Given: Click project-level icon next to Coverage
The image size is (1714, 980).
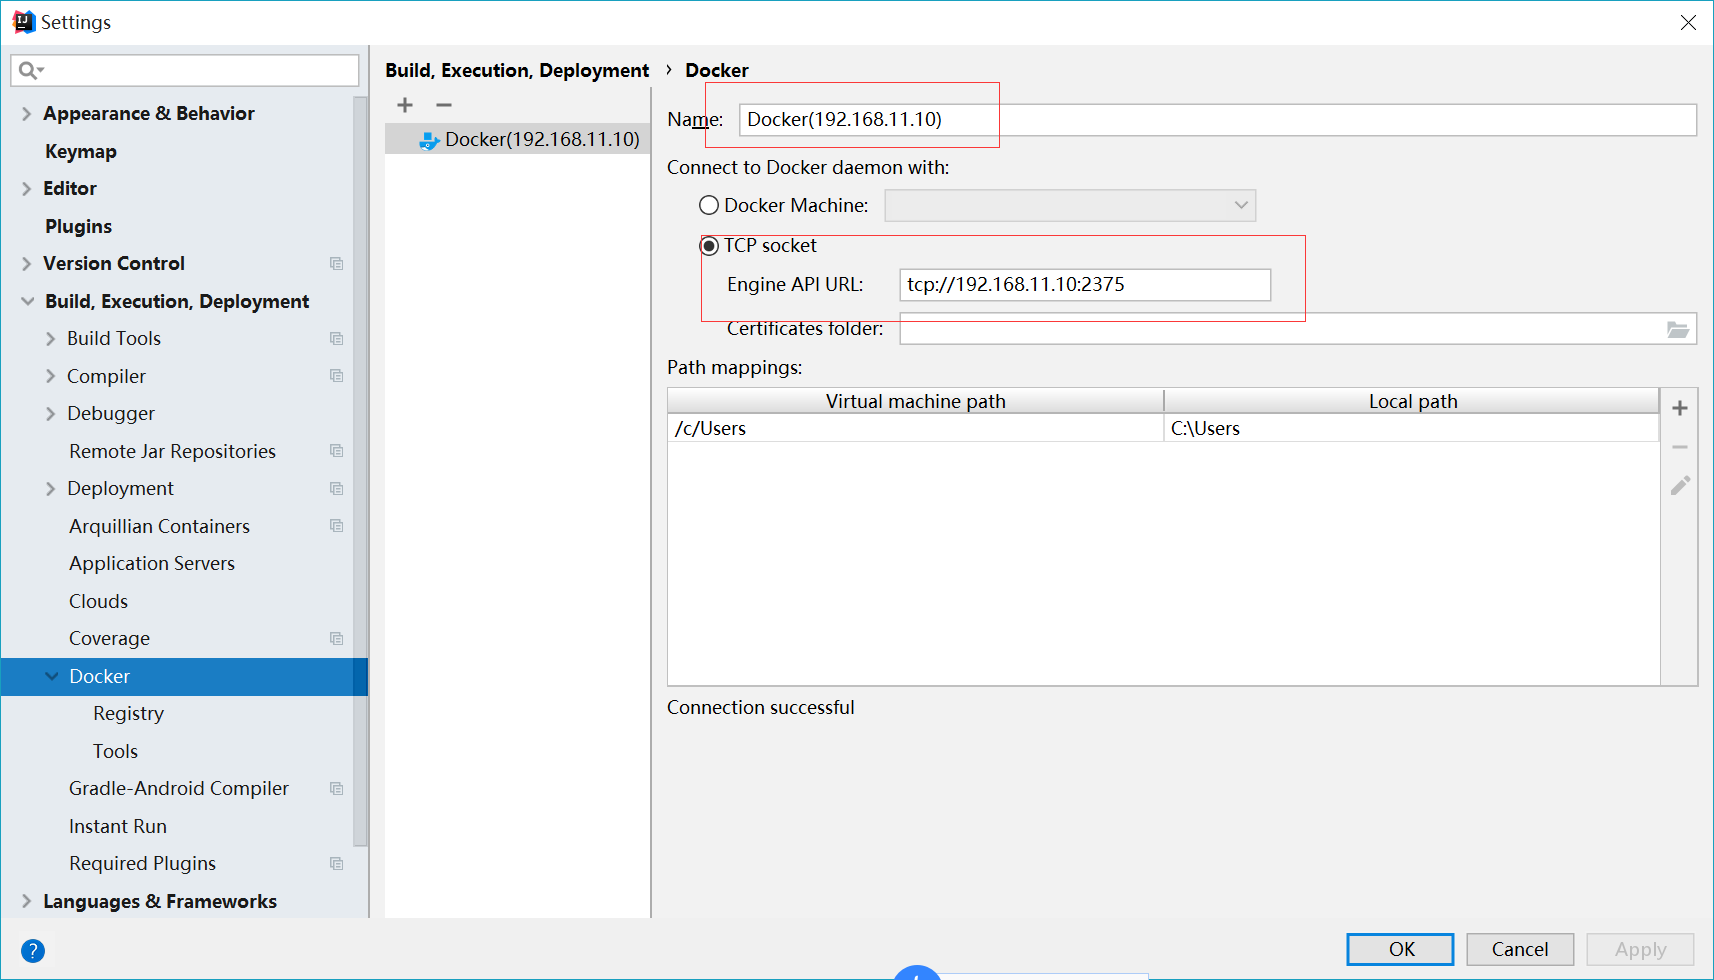Looking at the screenshot, I should coord(336,639).
